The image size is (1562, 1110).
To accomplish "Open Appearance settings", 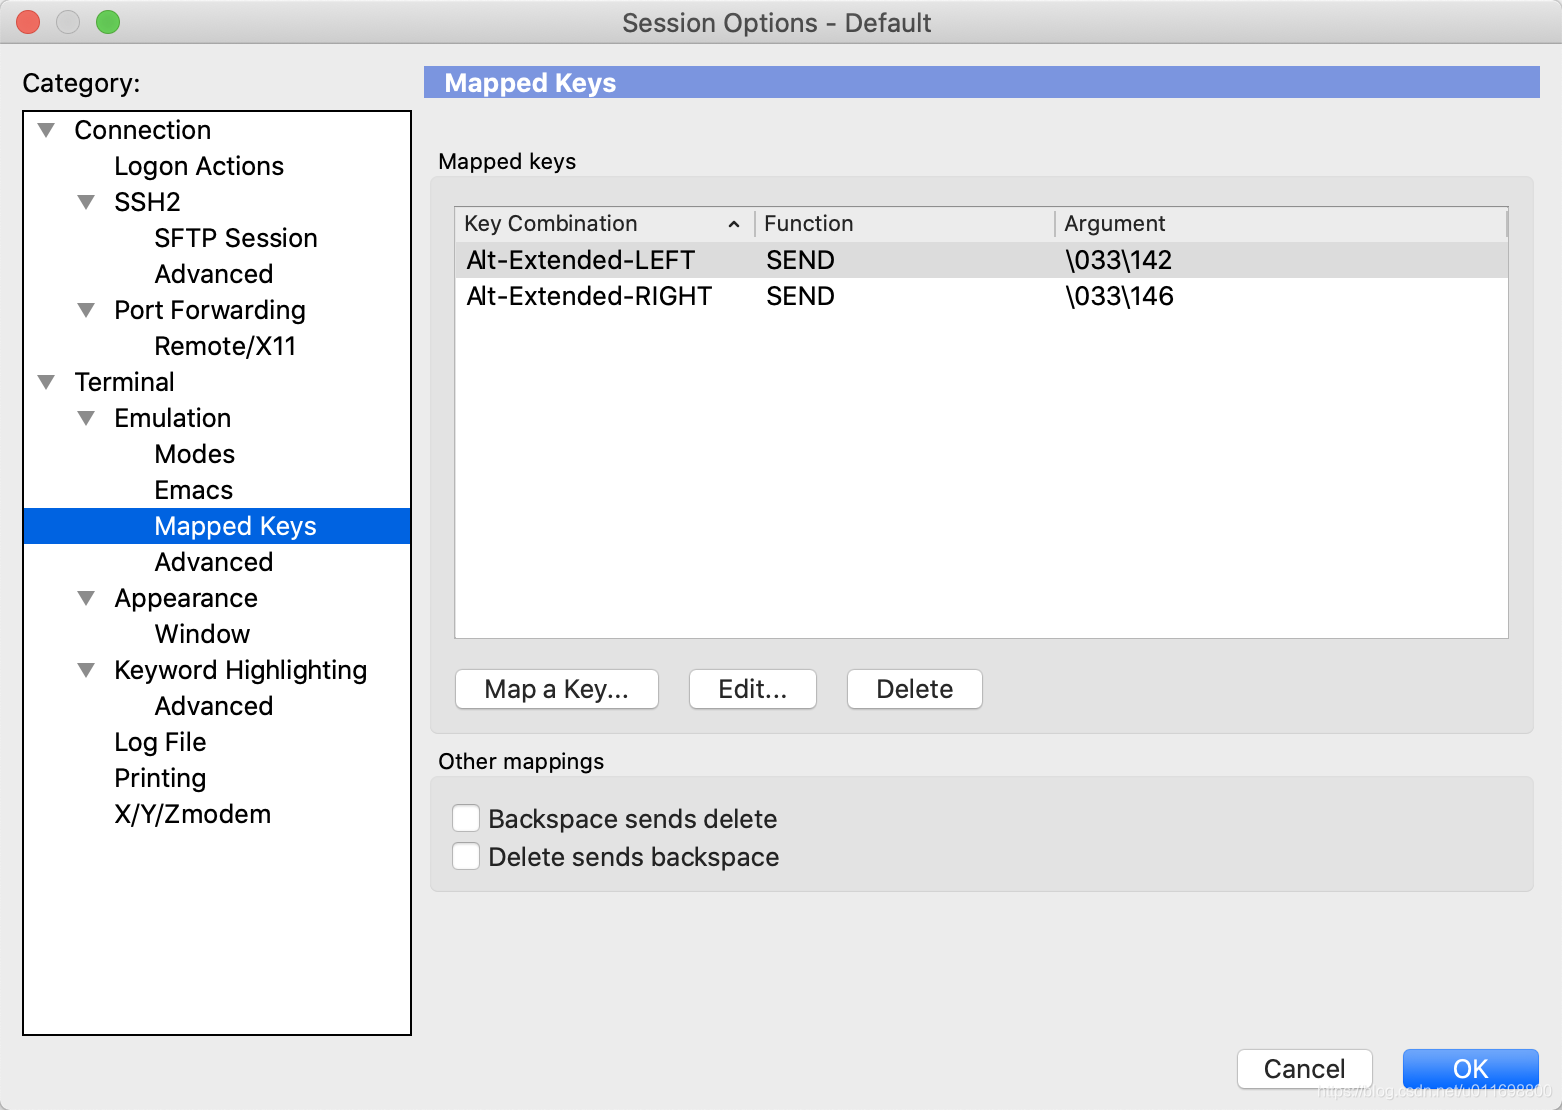I will (186, 598).
